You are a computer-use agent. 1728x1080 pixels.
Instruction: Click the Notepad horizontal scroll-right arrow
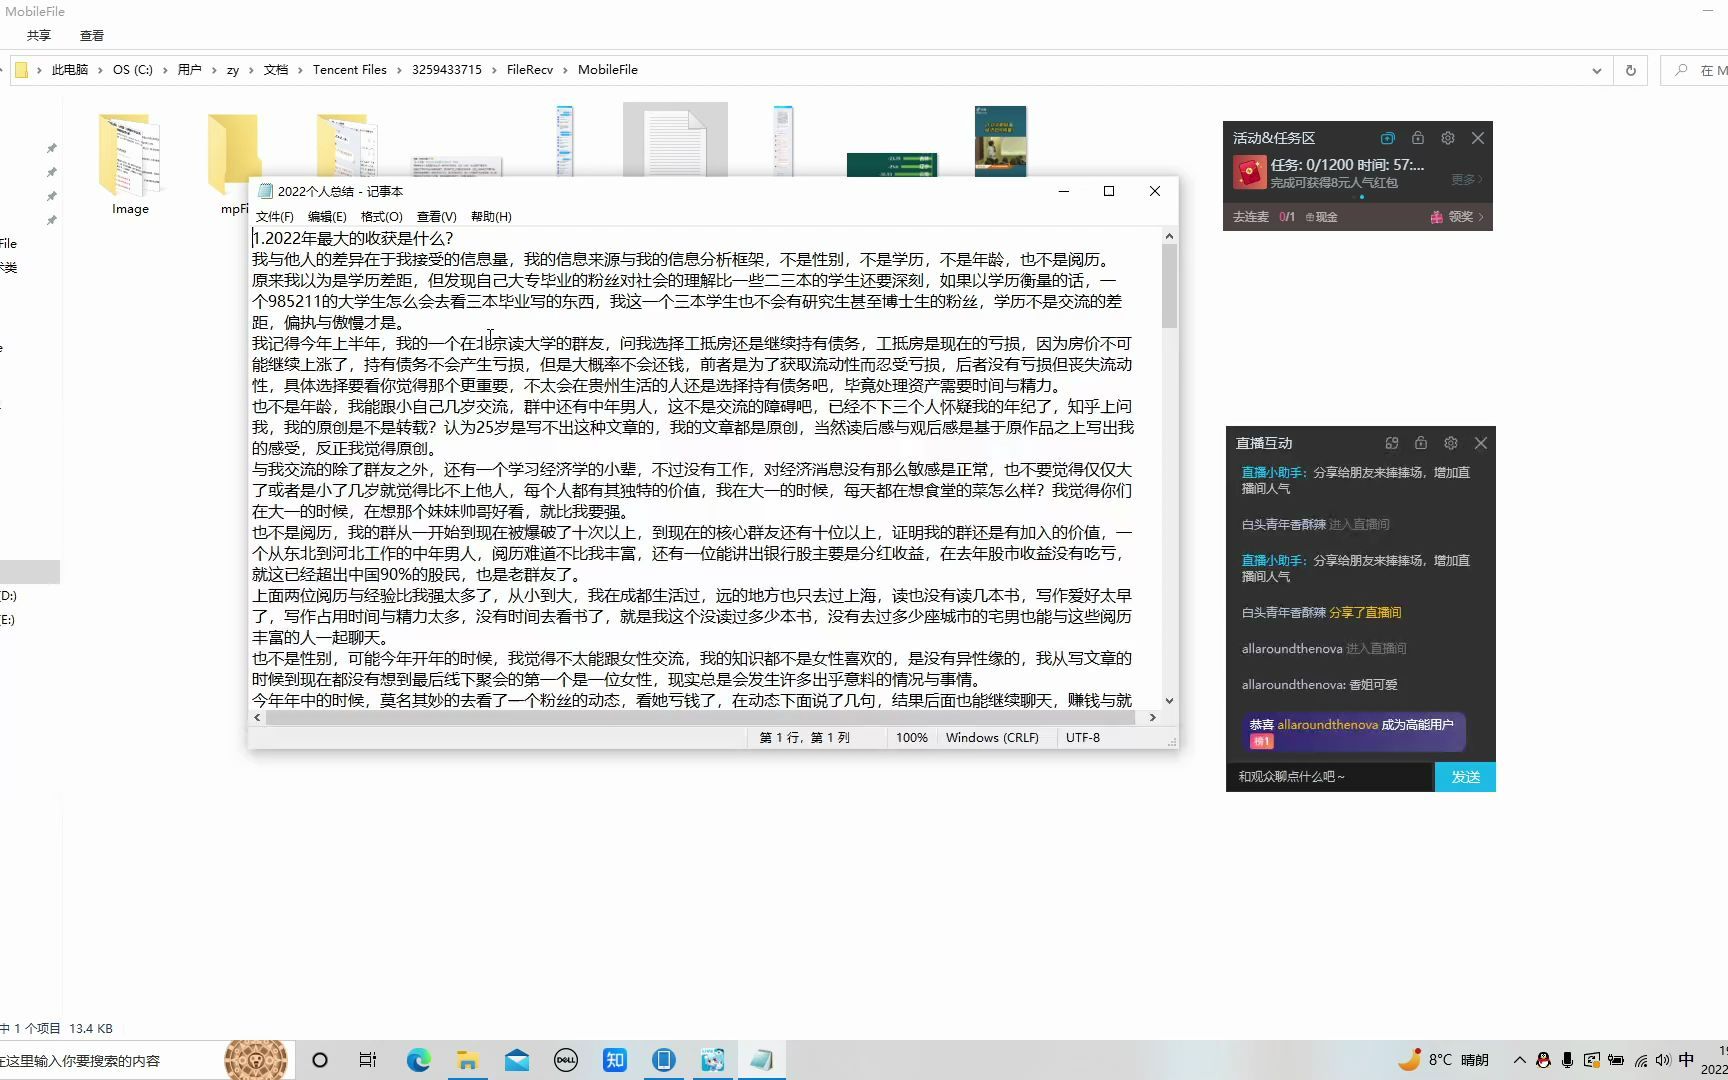1153,717
